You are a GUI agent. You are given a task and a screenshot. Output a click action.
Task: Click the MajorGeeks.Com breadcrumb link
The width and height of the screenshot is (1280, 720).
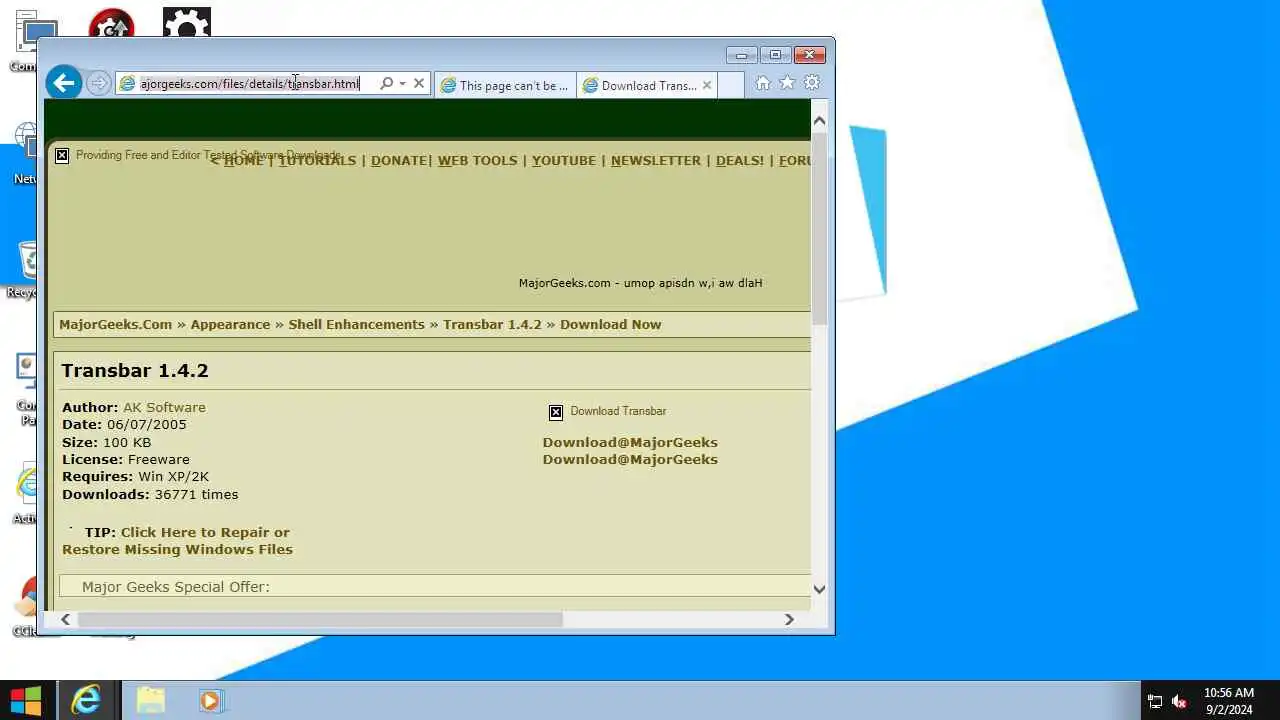115,324
